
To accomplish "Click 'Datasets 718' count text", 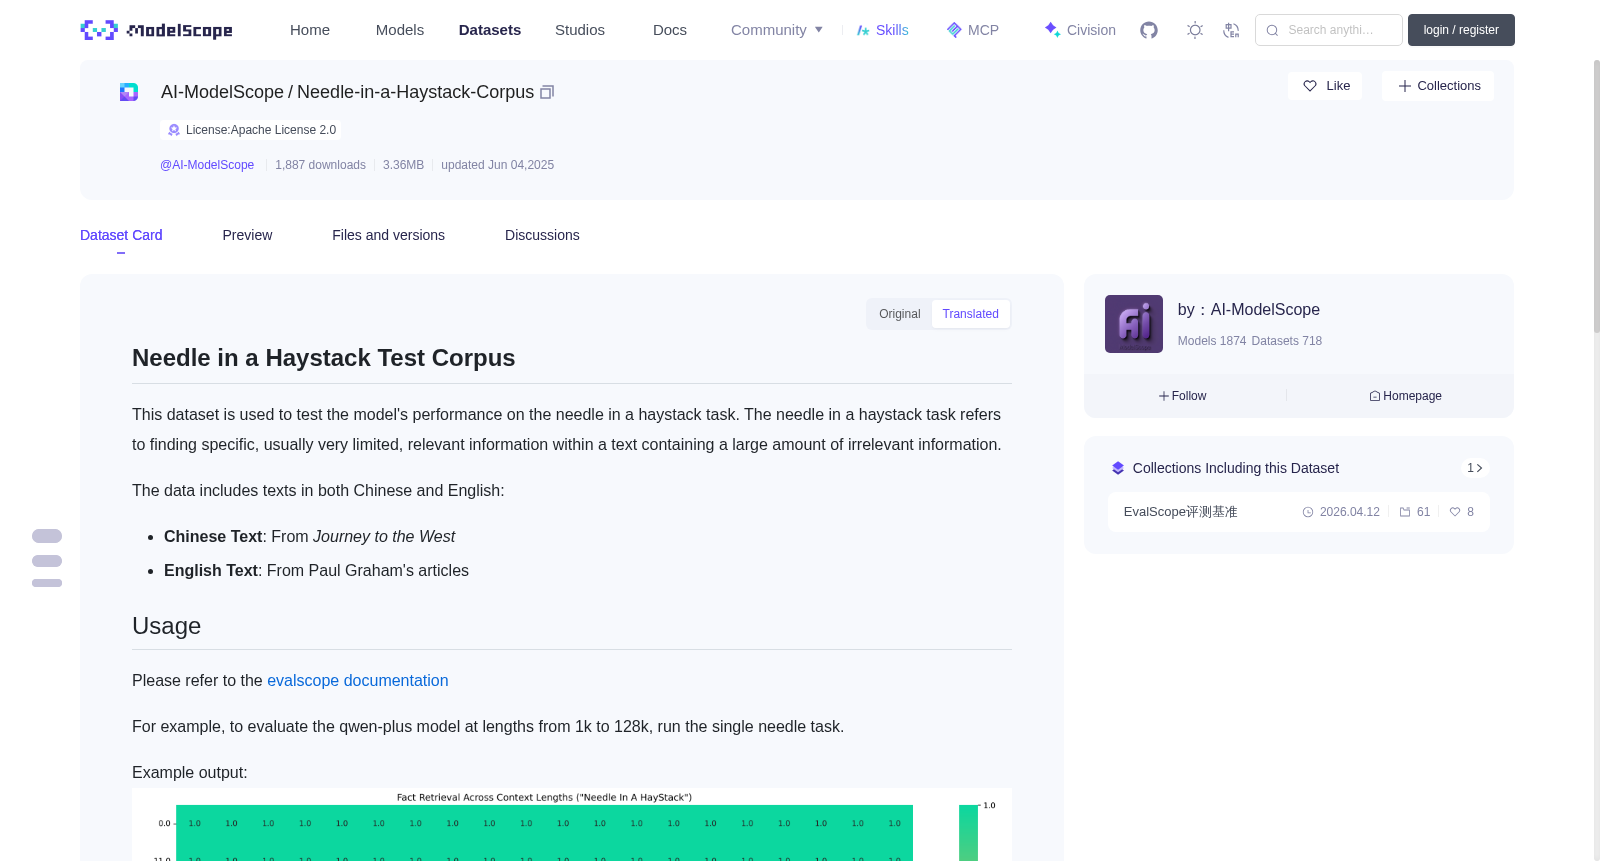I will (1286, 341).
